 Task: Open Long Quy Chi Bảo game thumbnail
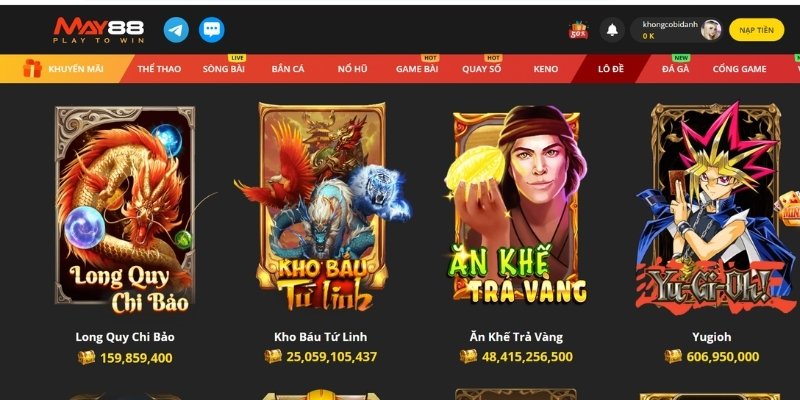(x=124, y=208)
